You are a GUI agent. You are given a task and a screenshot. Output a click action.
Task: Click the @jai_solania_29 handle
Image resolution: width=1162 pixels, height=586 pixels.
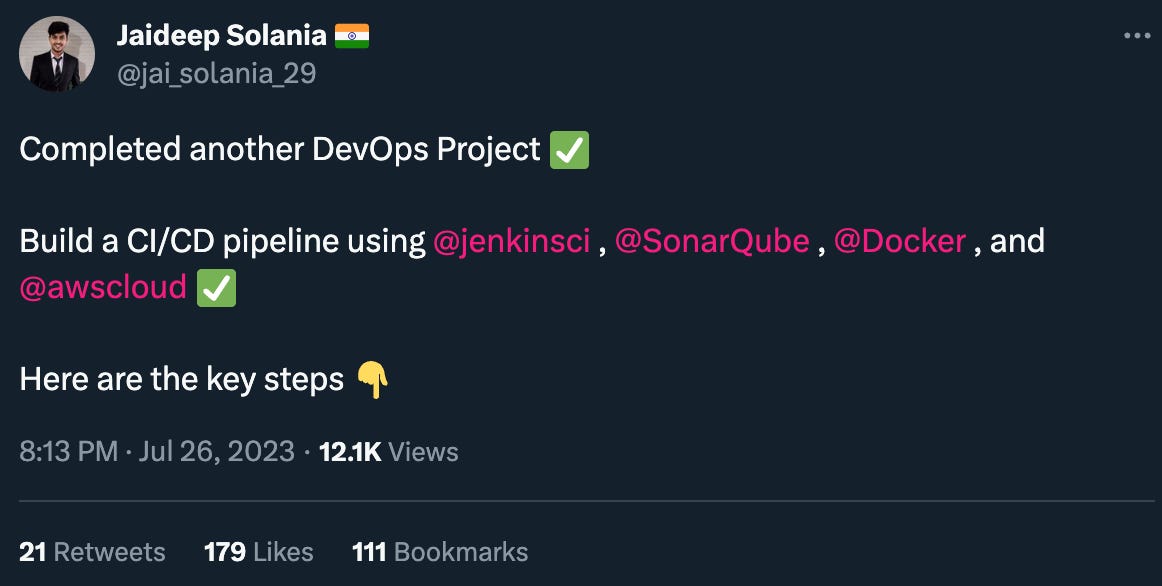pos(216,73)
